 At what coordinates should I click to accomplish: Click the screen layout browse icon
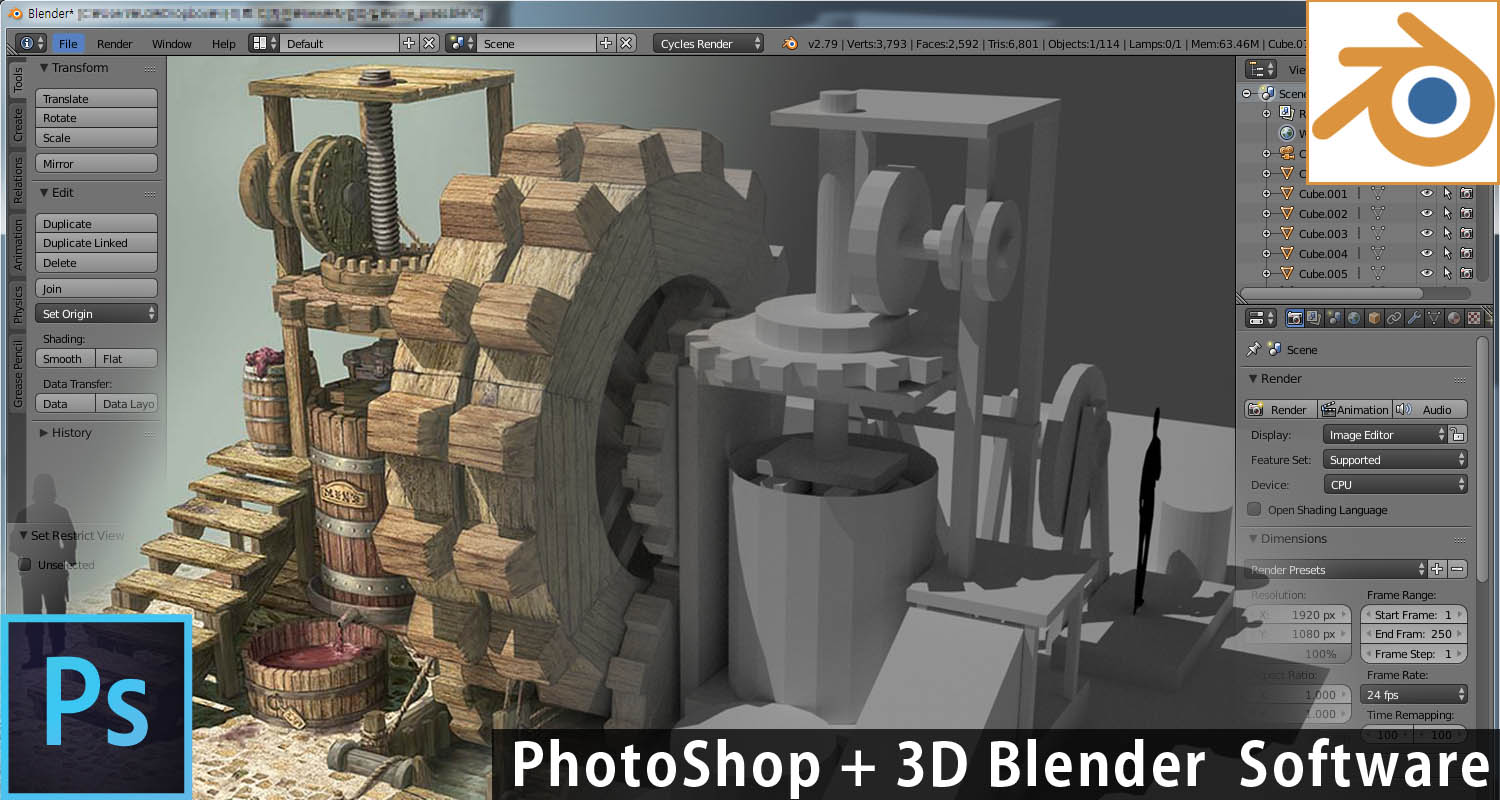[264, 44]
